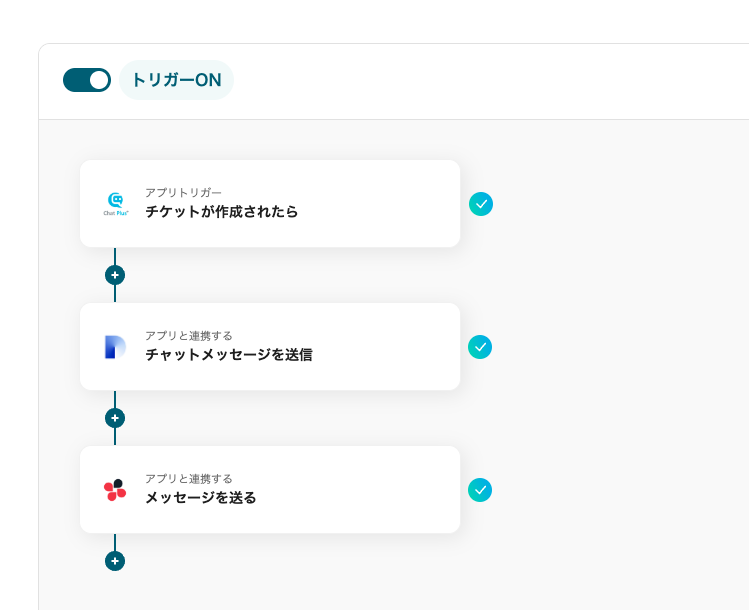Open the チケットが作成されたら trigger step

pyautogui.click(x=270, y=203)
